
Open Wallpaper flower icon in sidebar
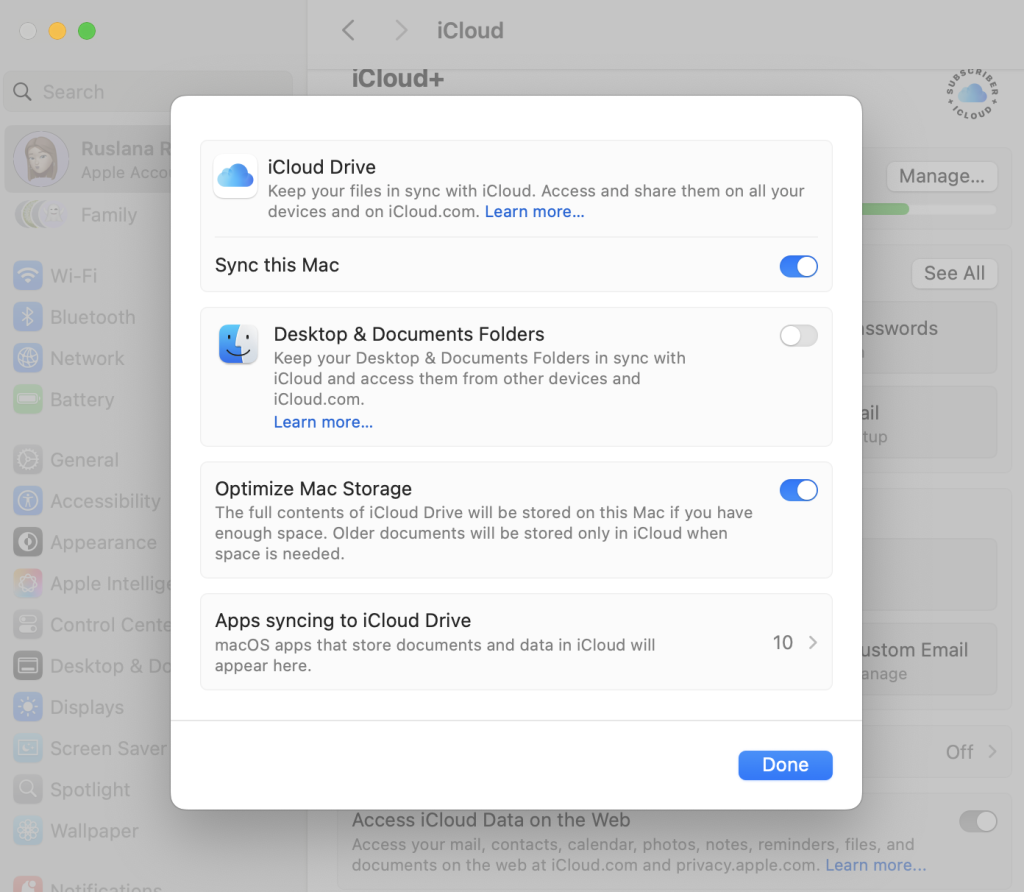coord(27,830)
